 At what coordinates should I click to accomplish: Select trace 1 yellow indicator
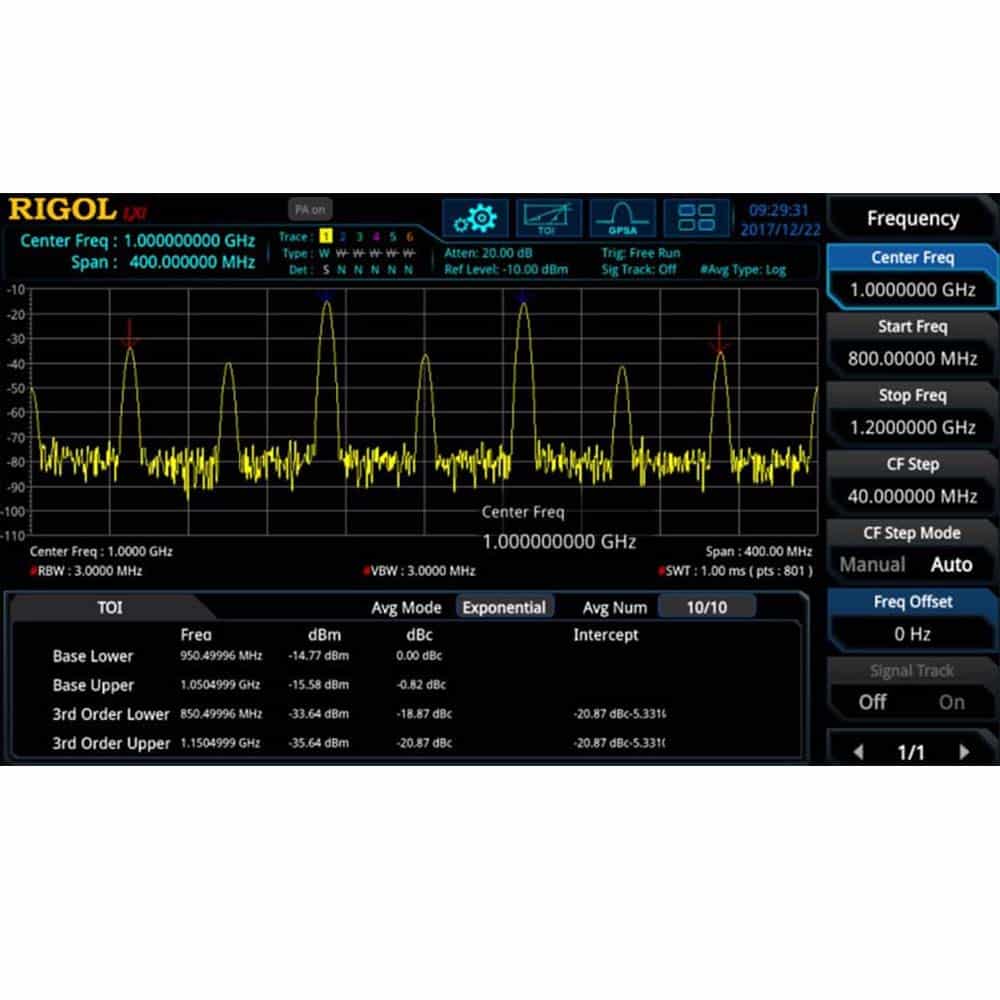(325, 236)
